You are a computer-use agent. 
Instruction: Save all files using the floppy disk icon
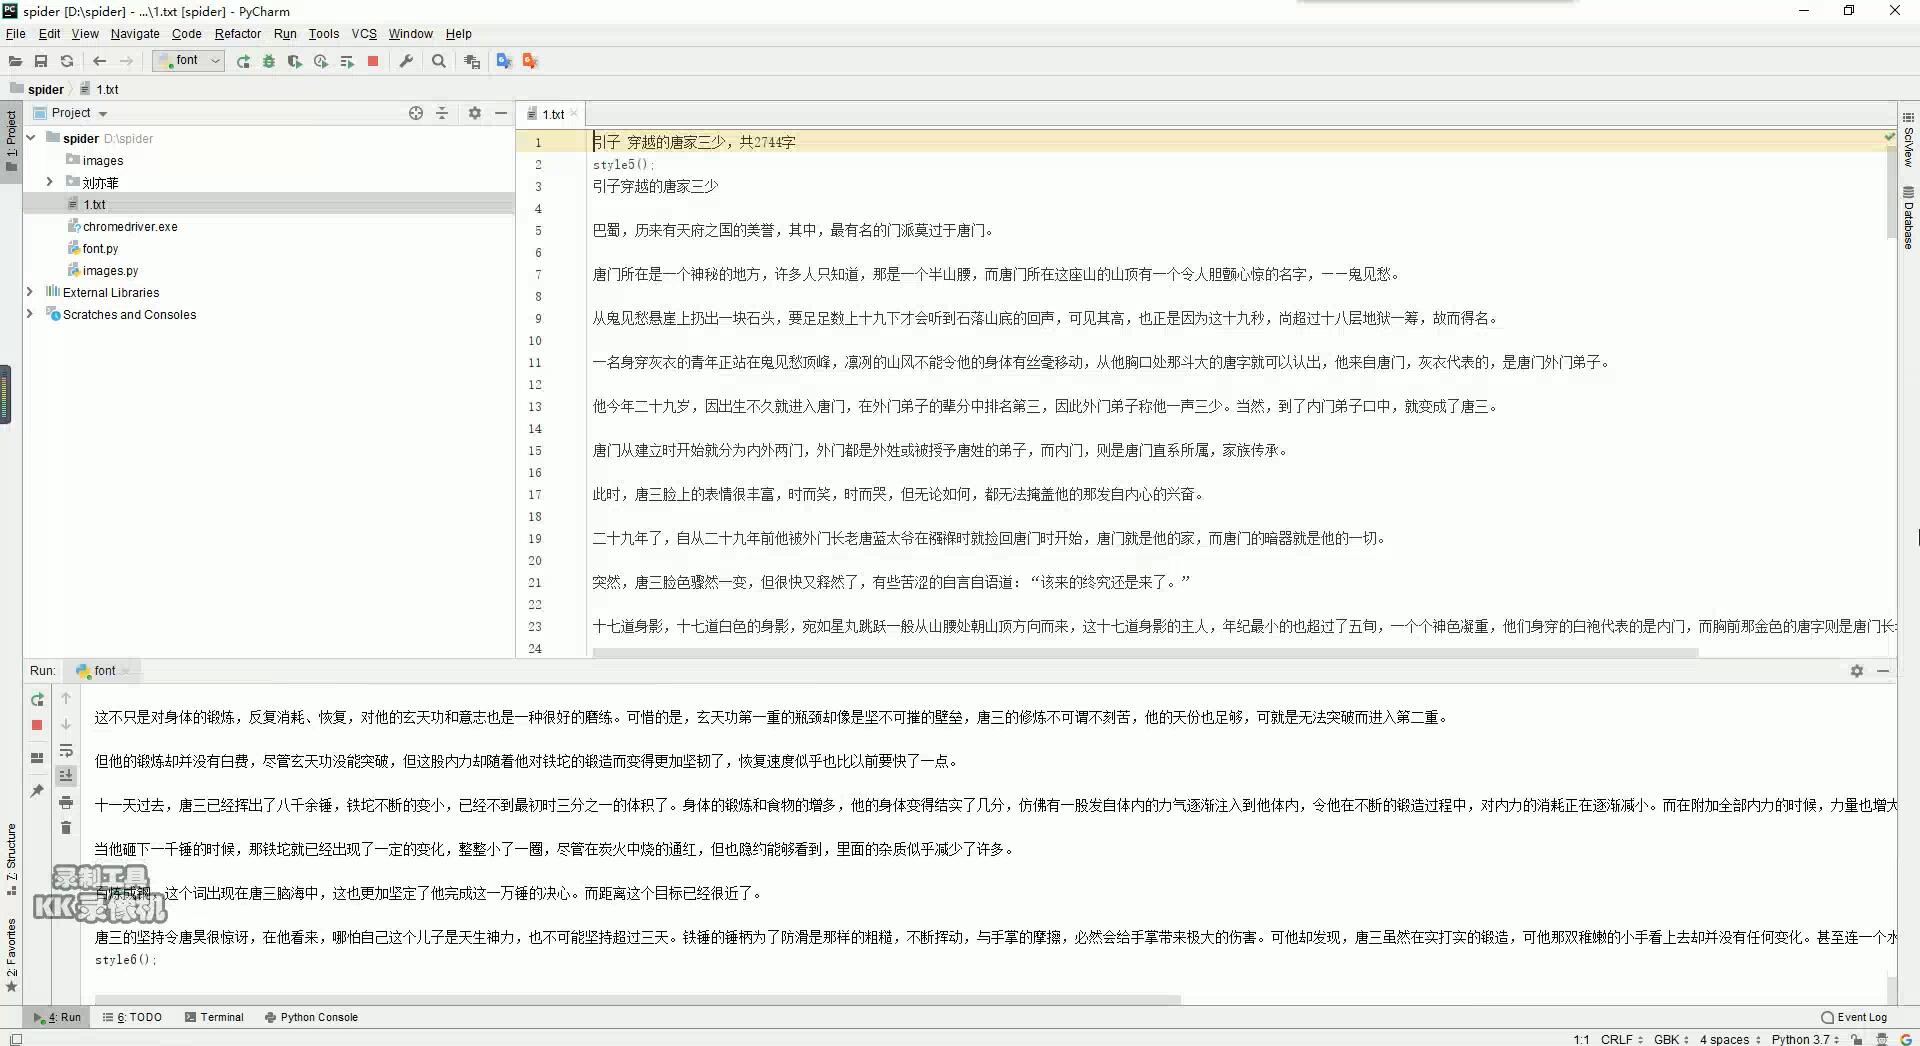point(41,61)
